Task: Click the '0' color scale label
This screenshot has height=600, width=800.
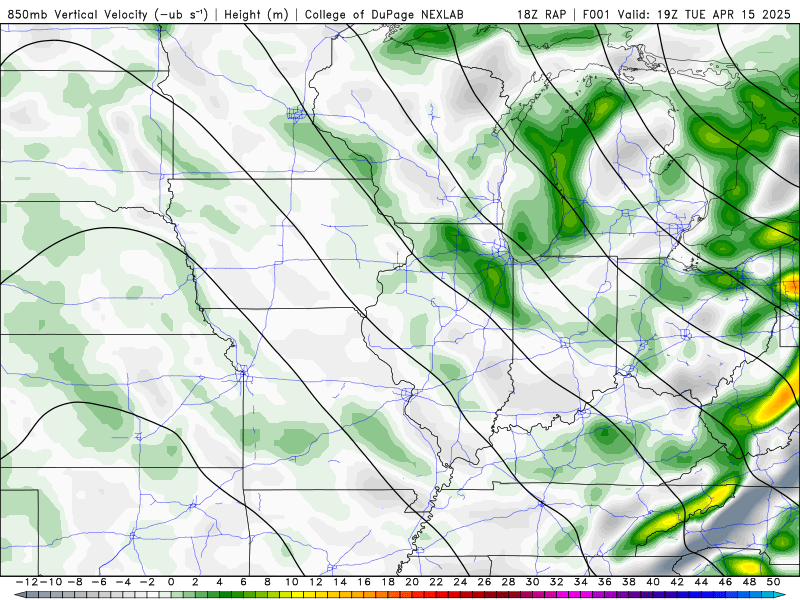Action: click(x=171, y=582)
